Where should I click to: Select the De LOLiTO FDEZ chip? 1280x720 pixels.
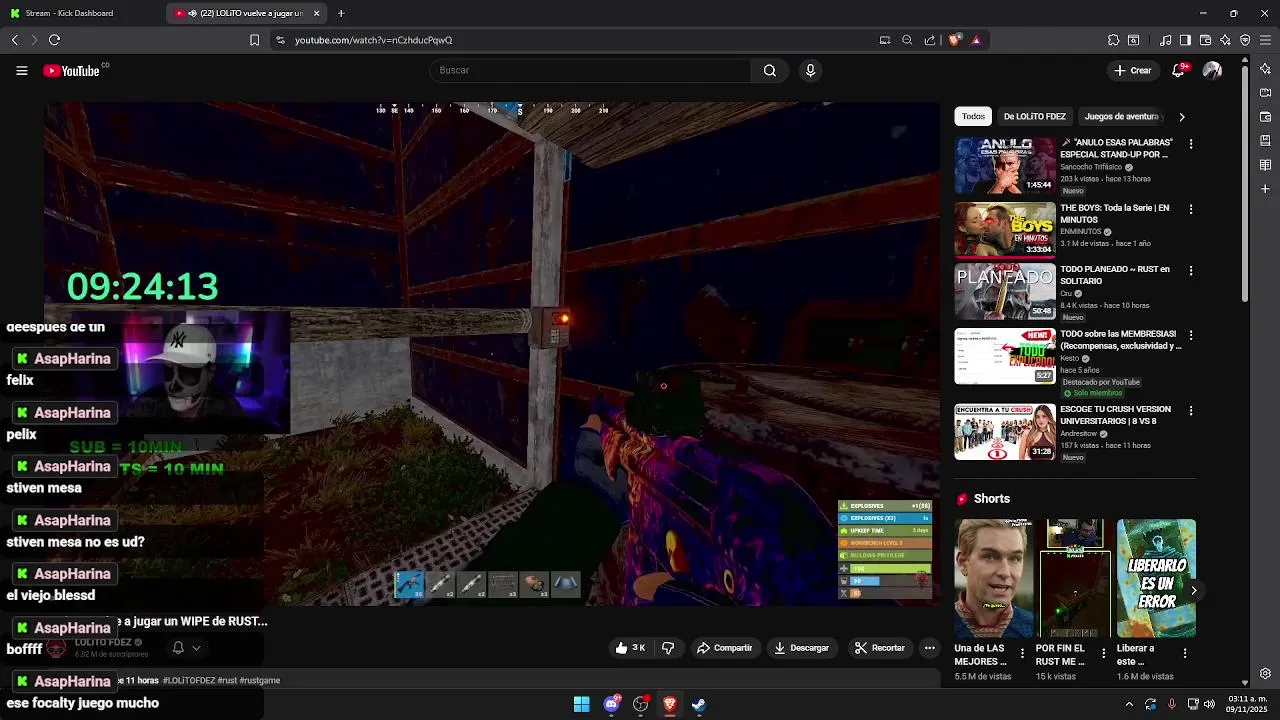(x=1034, y=116)
